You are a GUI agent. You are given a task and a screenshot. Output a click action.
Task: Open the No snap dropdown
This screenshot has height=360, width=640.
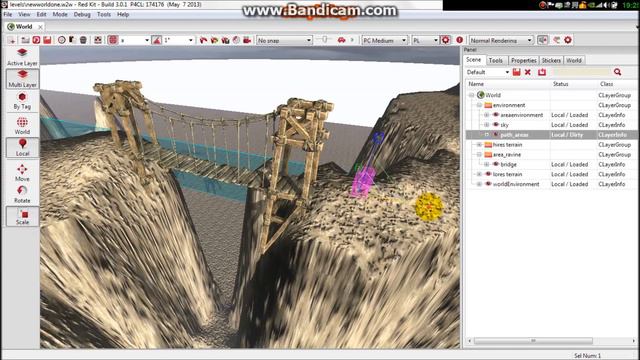point(284,40)
